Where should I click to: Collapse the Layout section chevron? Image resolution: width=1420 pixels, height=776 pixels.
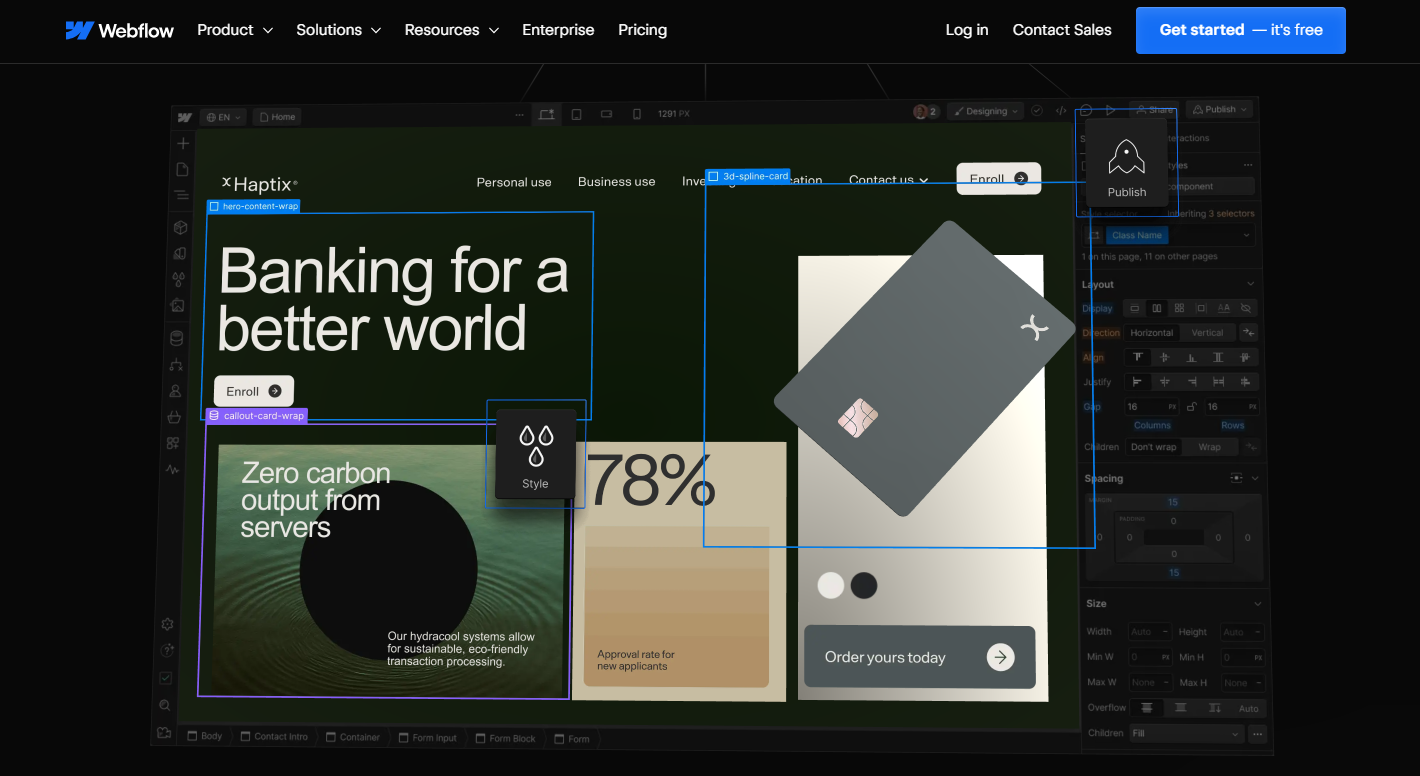(1251, 285)
